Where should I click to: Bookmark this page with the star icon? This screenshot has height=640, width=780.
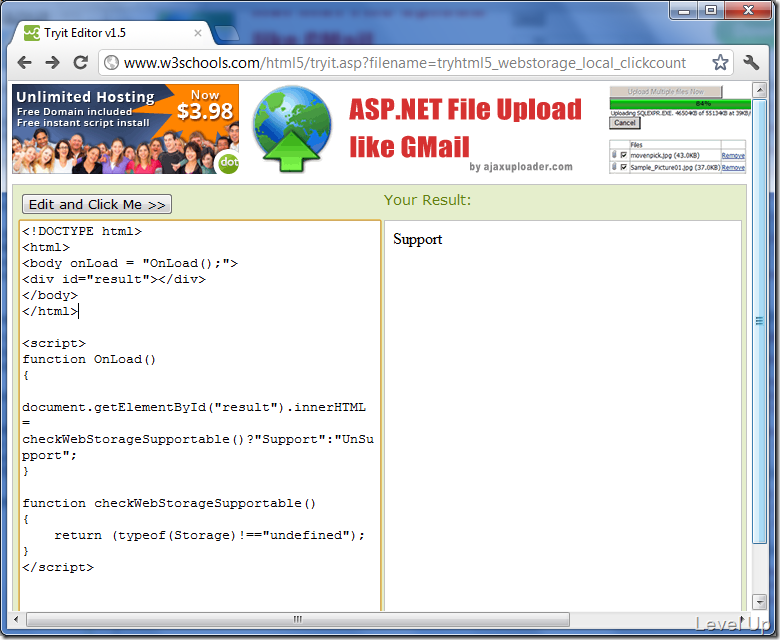click(x=720, y=63)
